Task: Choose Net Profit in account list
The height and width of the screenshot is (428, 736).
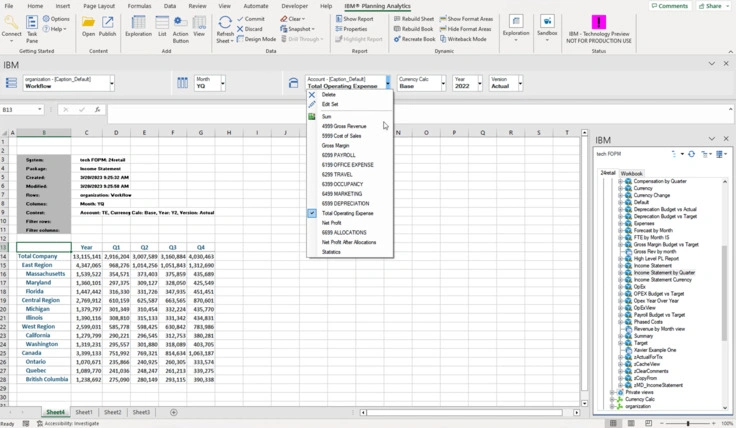Action: point(332,223)
